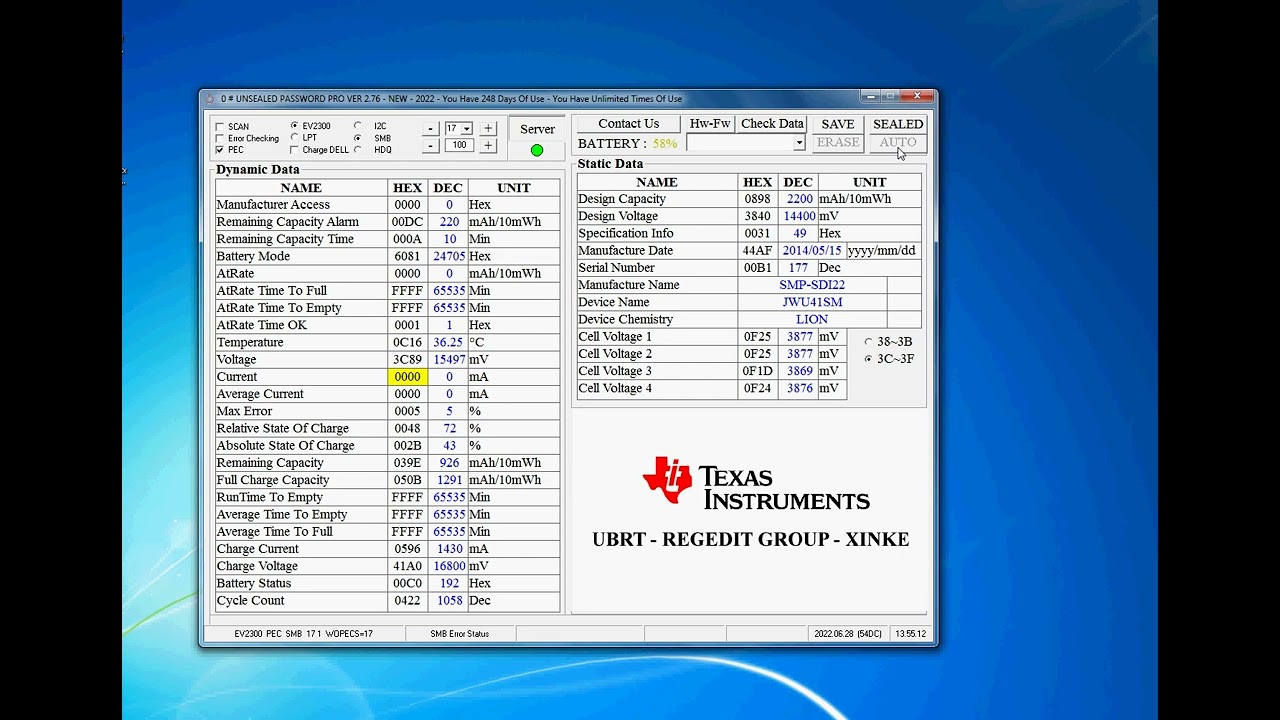The image size is (1280, 720).
Task: Click the Full Charge Capacity value 1291
Action: (x=449, y=480)
